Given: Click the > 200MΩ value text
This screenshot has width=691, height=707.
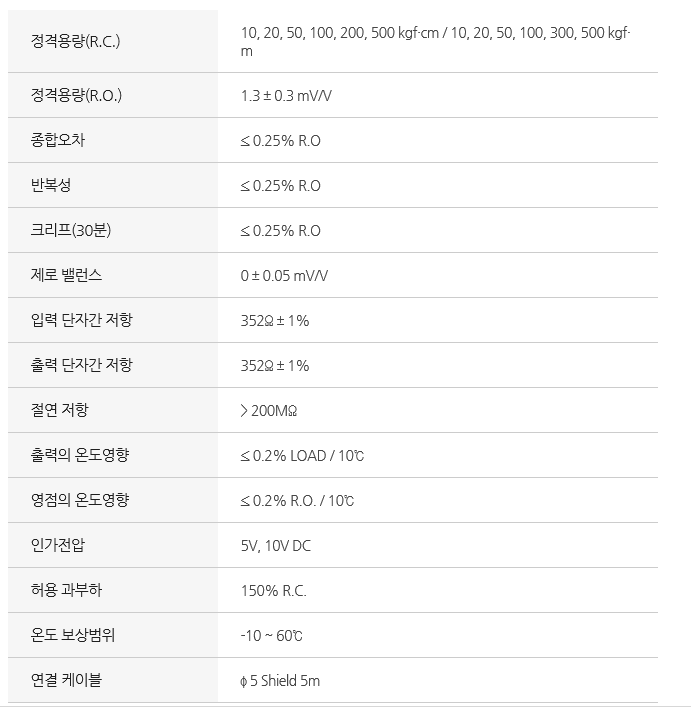Looking at the screenshot, I should tap(269, 411).
